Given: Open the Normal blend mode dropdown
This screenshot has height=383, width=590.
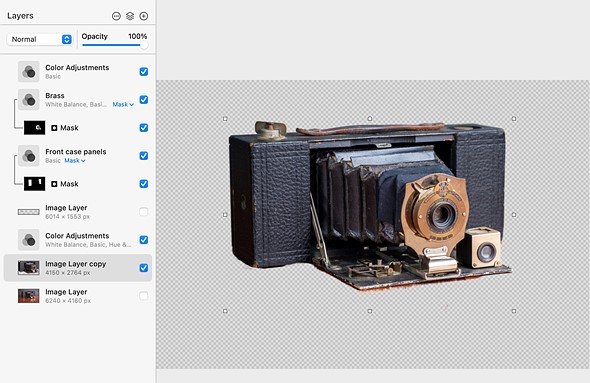Looking at the screenshot, I should click(40, 39).
